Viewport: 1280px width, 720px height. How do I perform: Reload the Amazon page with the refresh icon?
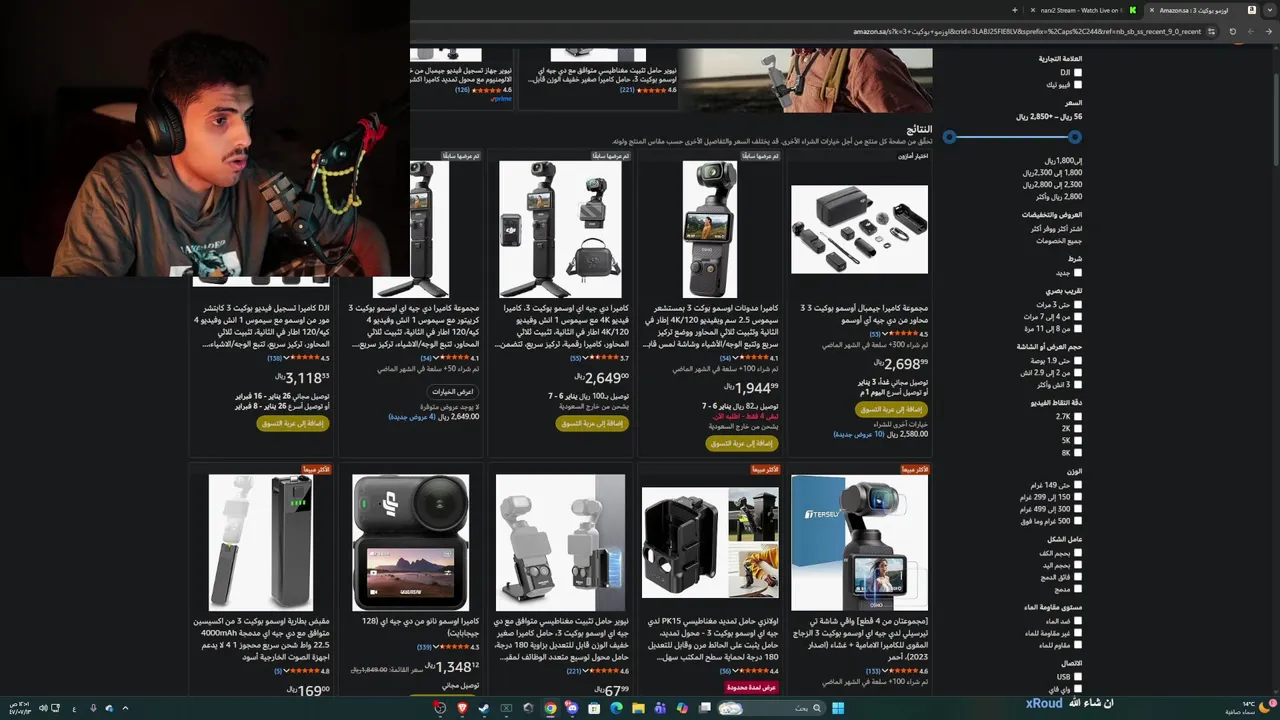(1233, 31)
